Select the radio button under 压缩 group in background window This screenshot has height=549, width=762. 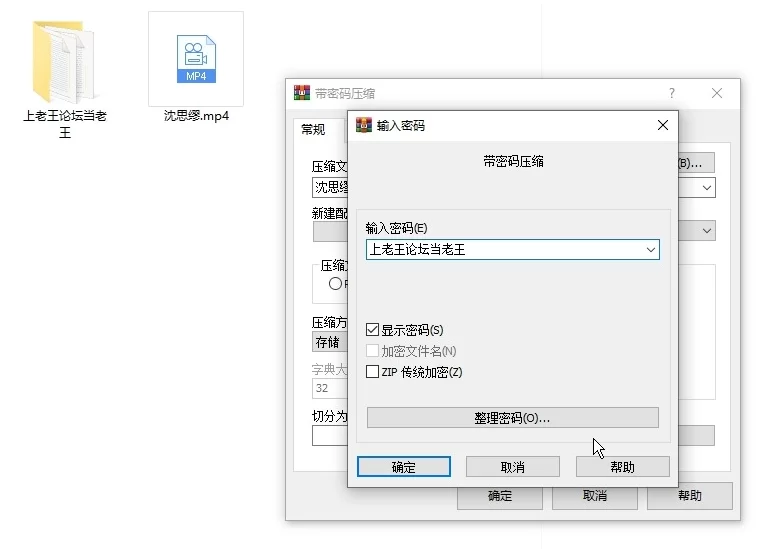(x=335, y=284)
